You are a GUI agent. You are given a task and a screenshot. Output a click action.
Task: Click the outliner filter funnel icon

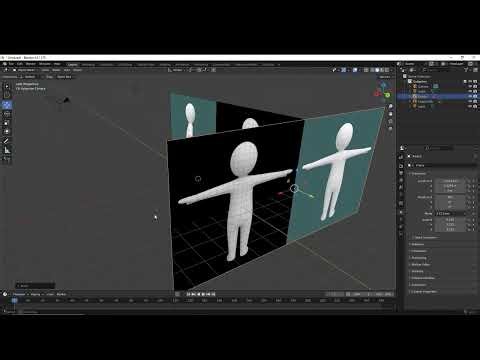point(466,70)
